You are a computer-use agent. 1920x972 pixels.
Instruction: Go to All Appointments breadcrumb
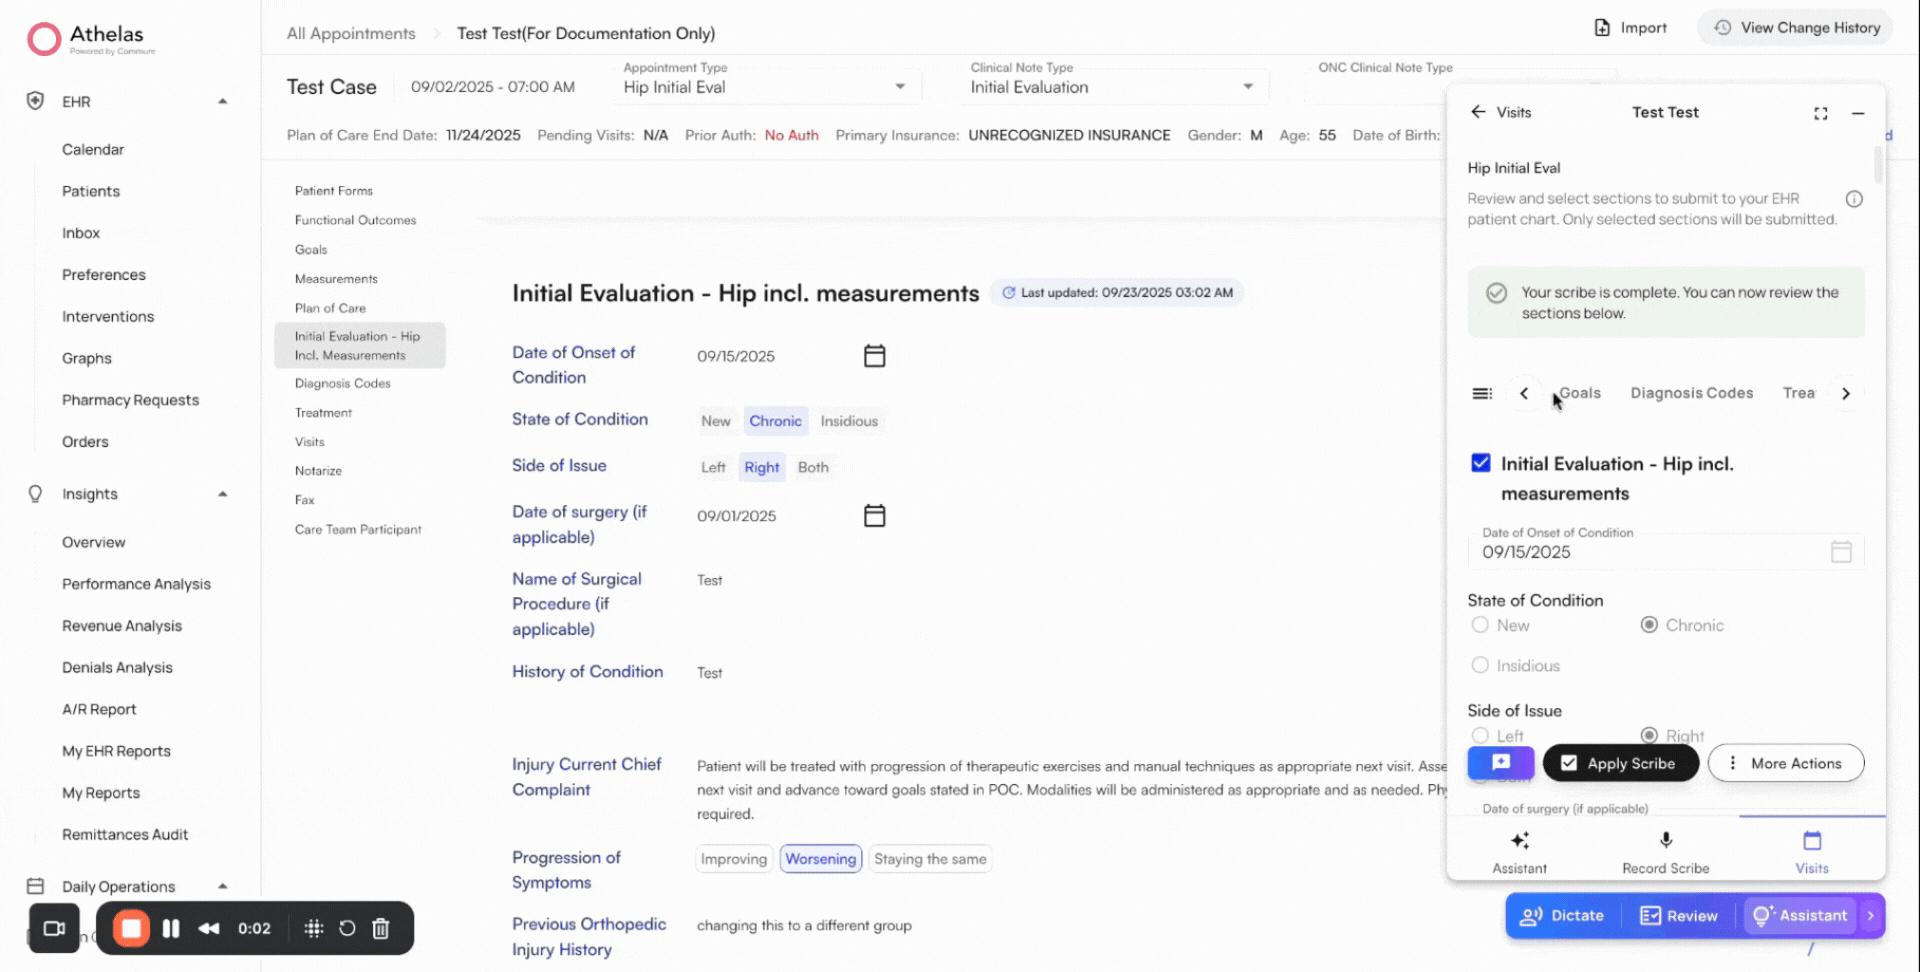(351, 33)
